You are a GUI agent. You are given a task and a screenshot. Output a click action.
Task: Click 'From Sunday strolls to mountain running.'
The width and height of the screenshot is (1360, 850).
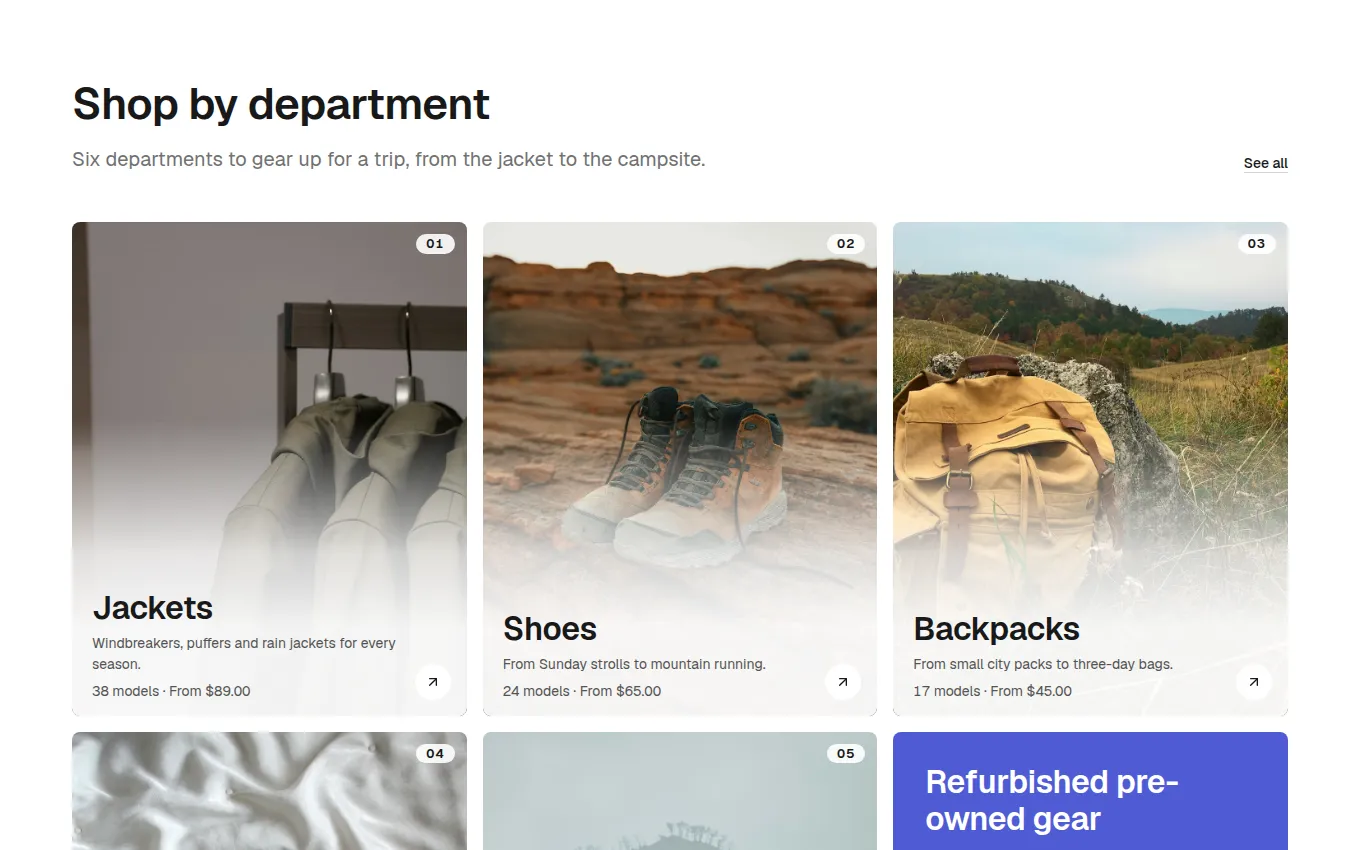coord(634,664)
